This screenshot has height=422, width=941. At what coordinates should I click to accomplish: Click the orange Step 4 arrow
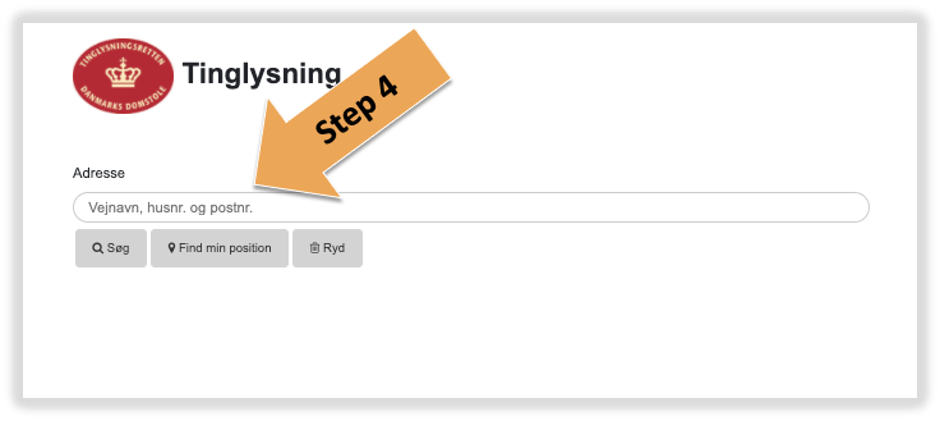click(353, 114)
